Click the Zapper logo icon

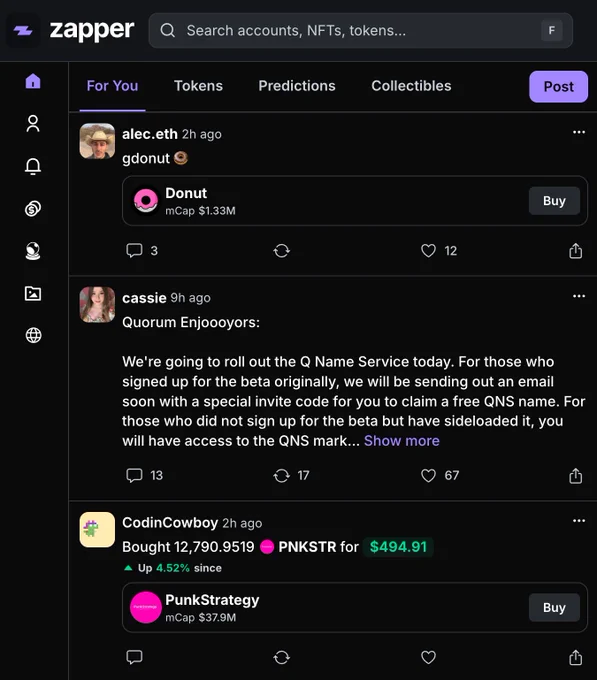click(23, 30)
